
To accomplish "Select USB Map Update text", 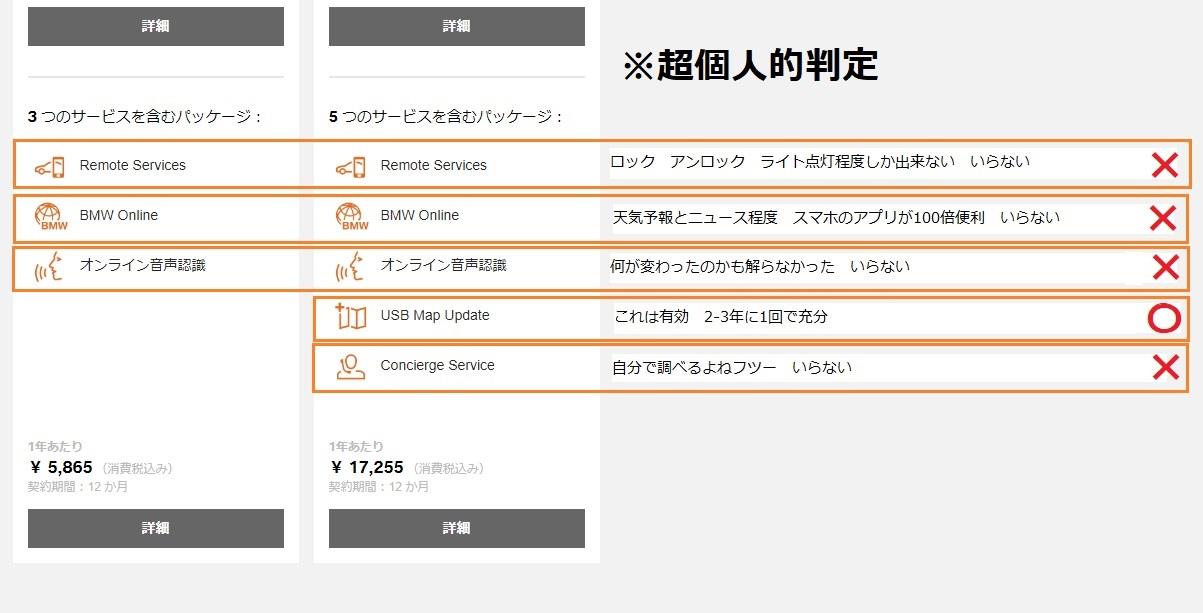I will [435, 315].
